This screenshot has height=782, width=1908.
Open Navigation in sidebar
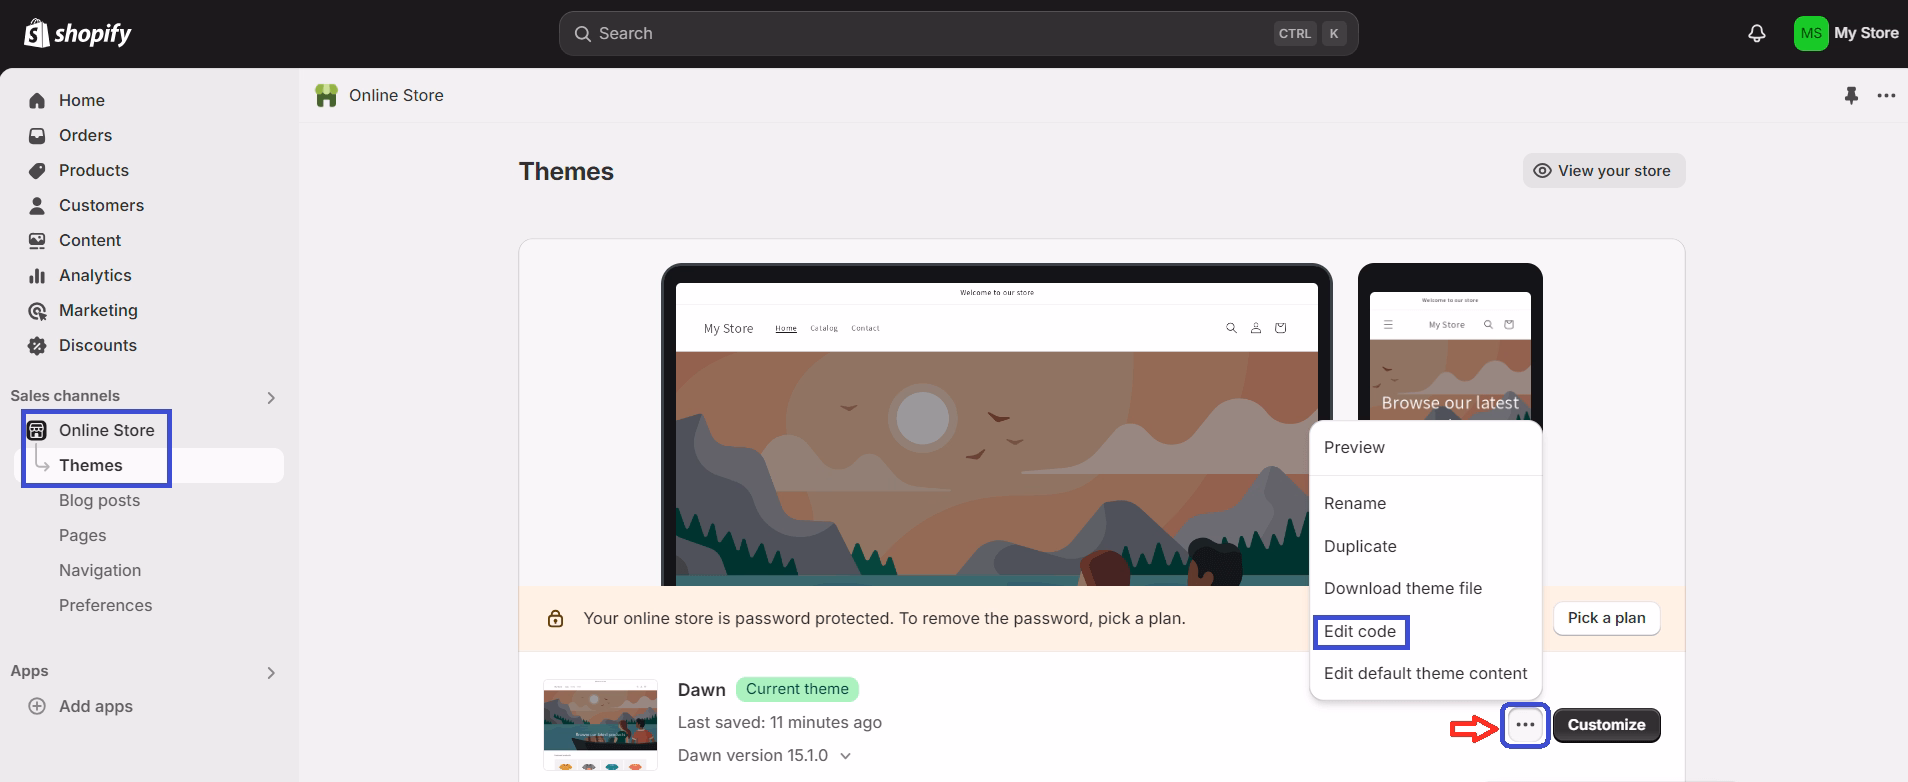[x=100, y=570]
